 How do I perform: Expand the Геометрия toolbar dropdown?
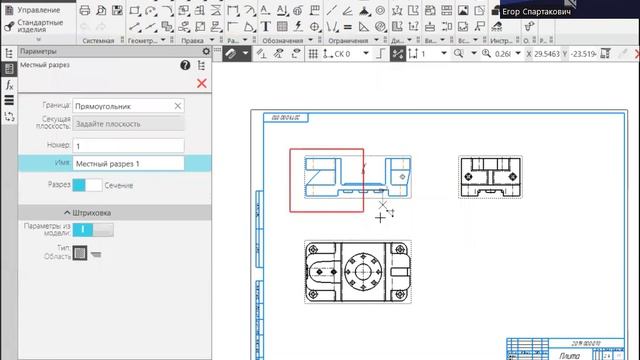pyautogui.click(x=163, y=40)
